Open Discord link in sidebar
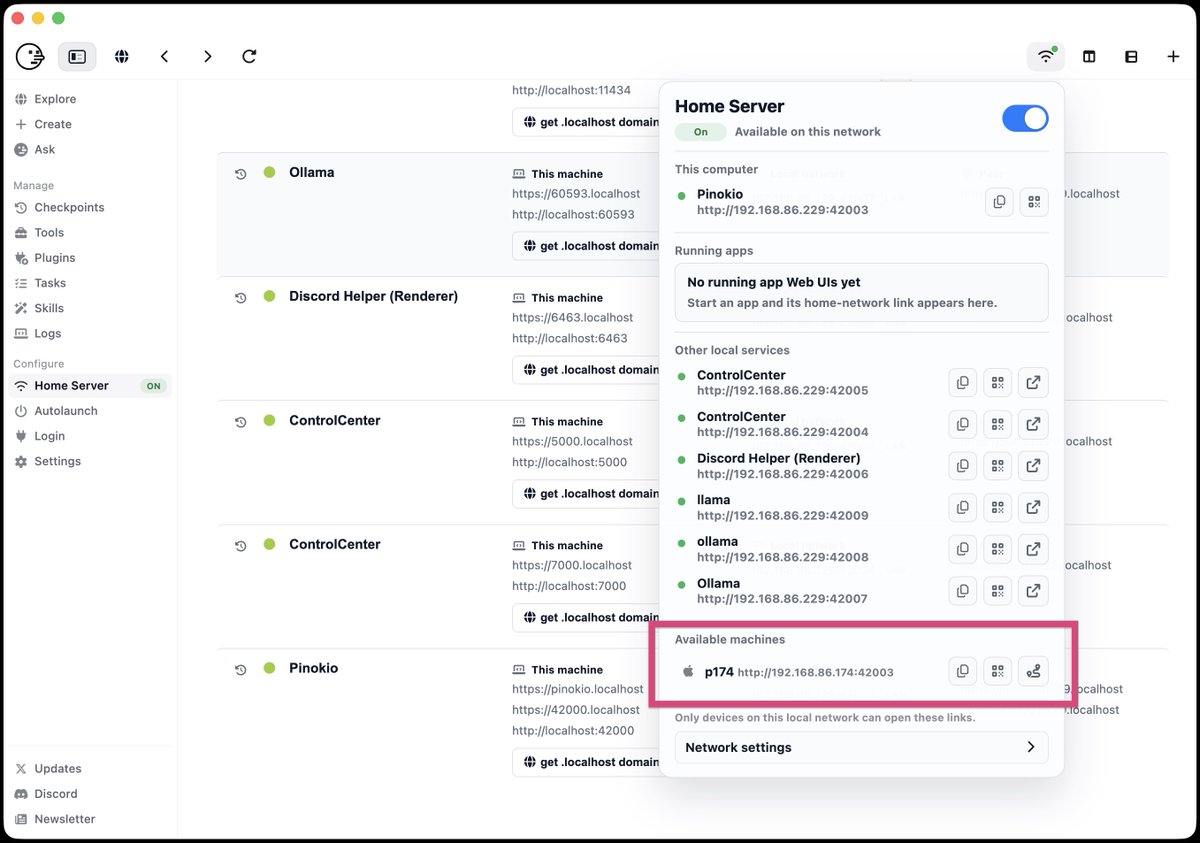 point(56,794)
